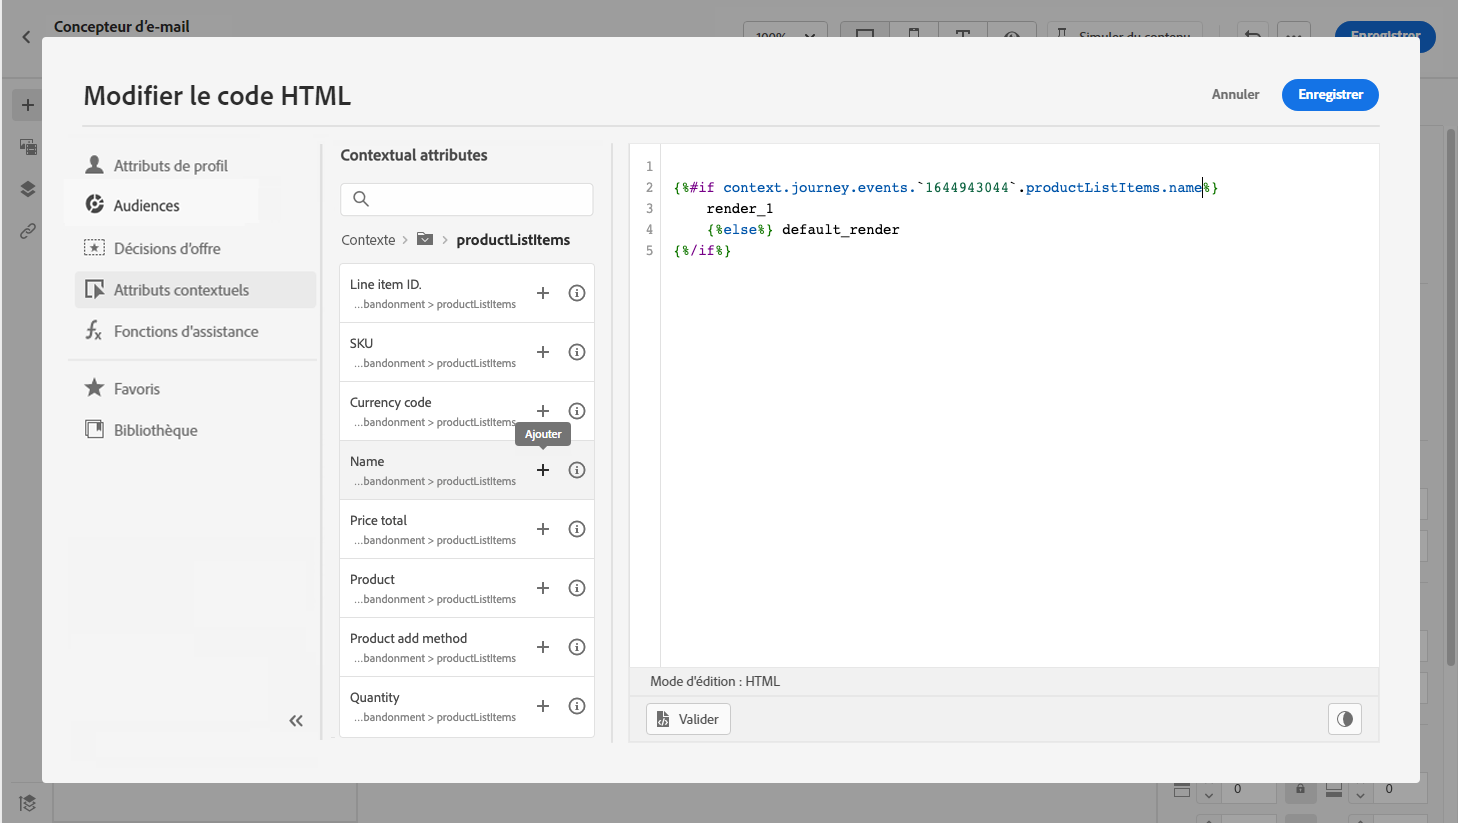Focus the contextual attributes search field

(467, 199)
